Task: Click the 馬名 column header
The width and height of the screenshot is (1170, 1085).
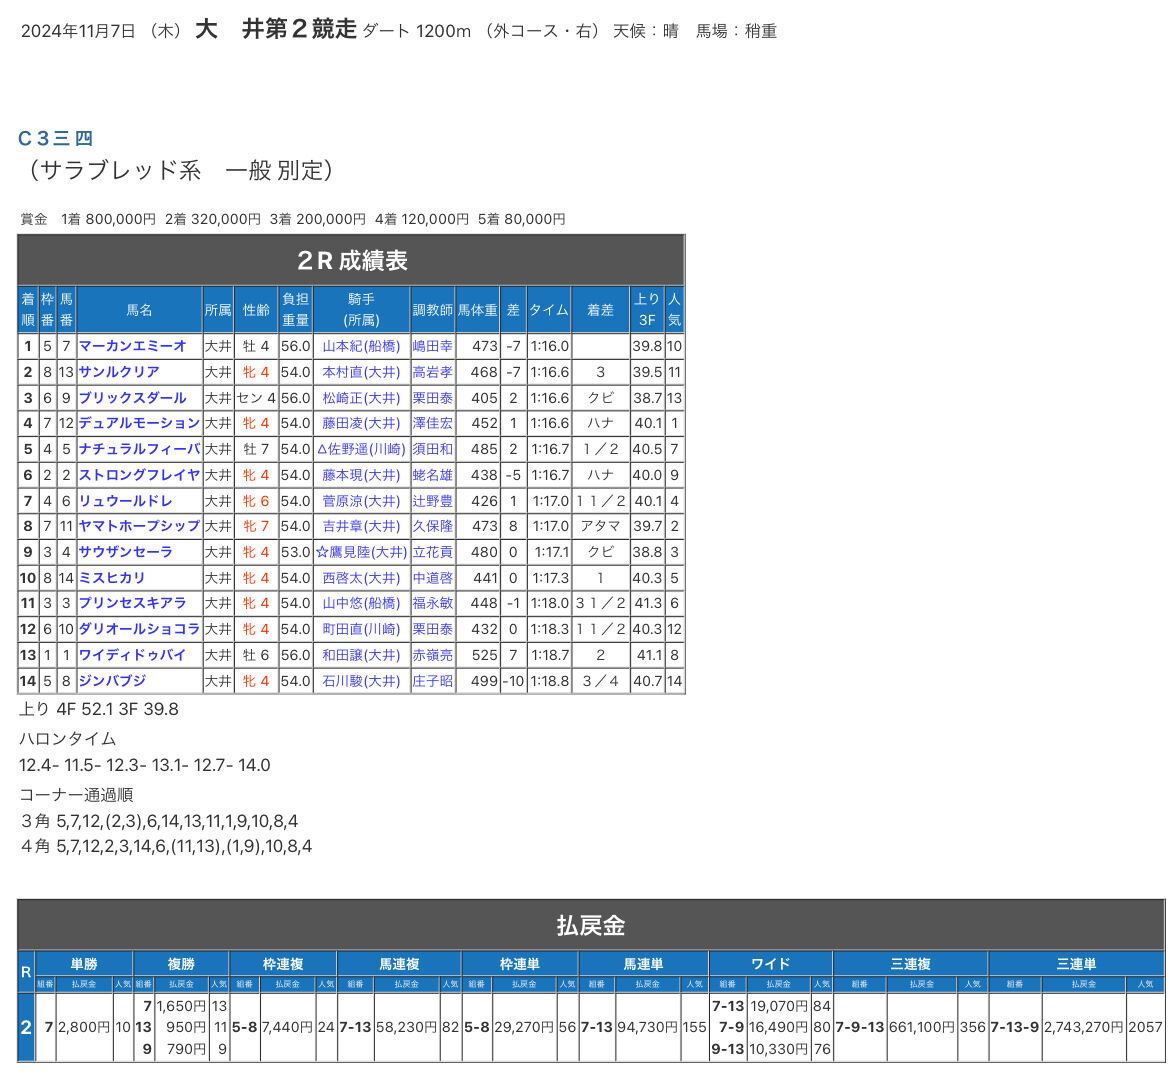Action: coord(139,310)
